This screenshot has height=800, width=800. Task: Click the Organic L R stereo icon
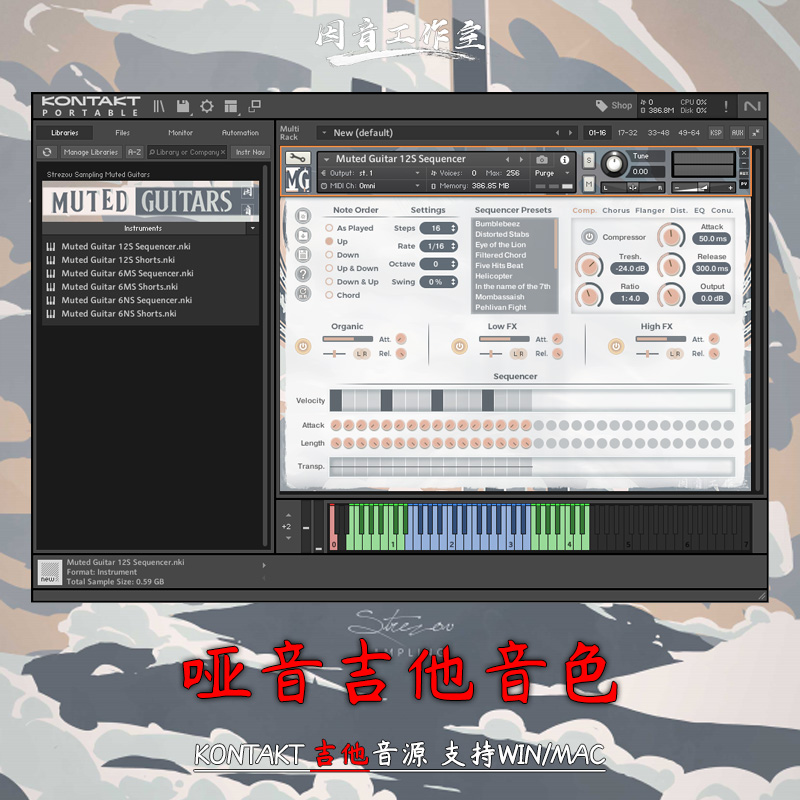tap(362, 354)
